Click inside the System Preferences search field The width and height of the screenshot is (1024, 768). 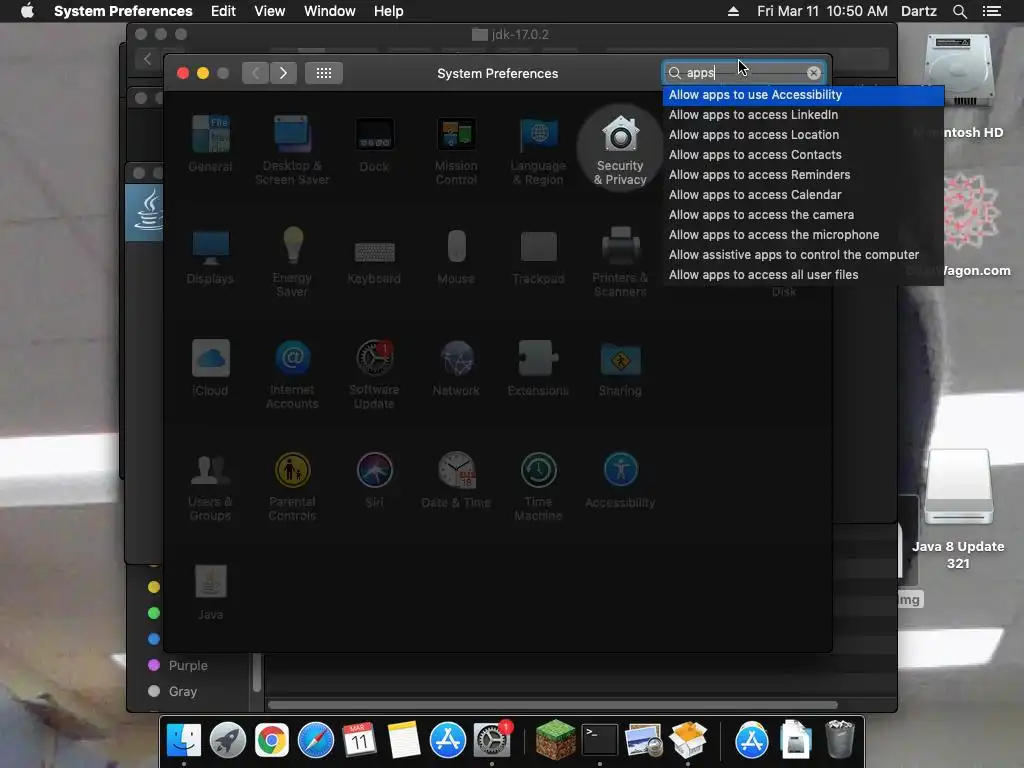pos(744,73)
